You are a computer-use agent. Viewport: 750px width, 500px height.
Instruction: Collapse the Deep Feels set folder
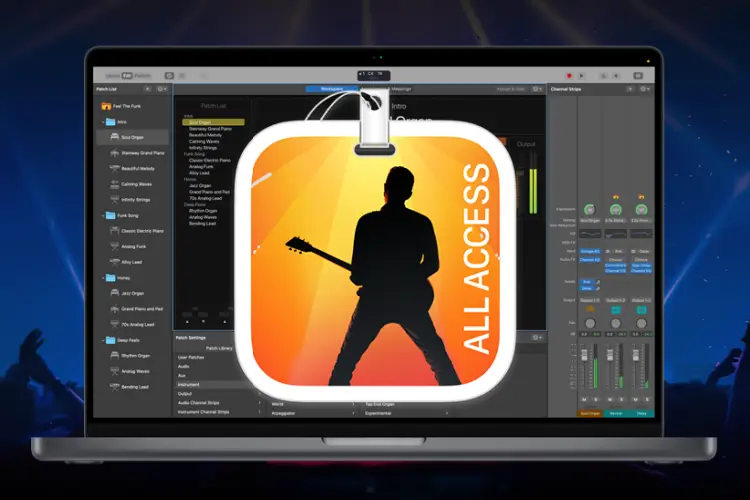pos(103,340)
